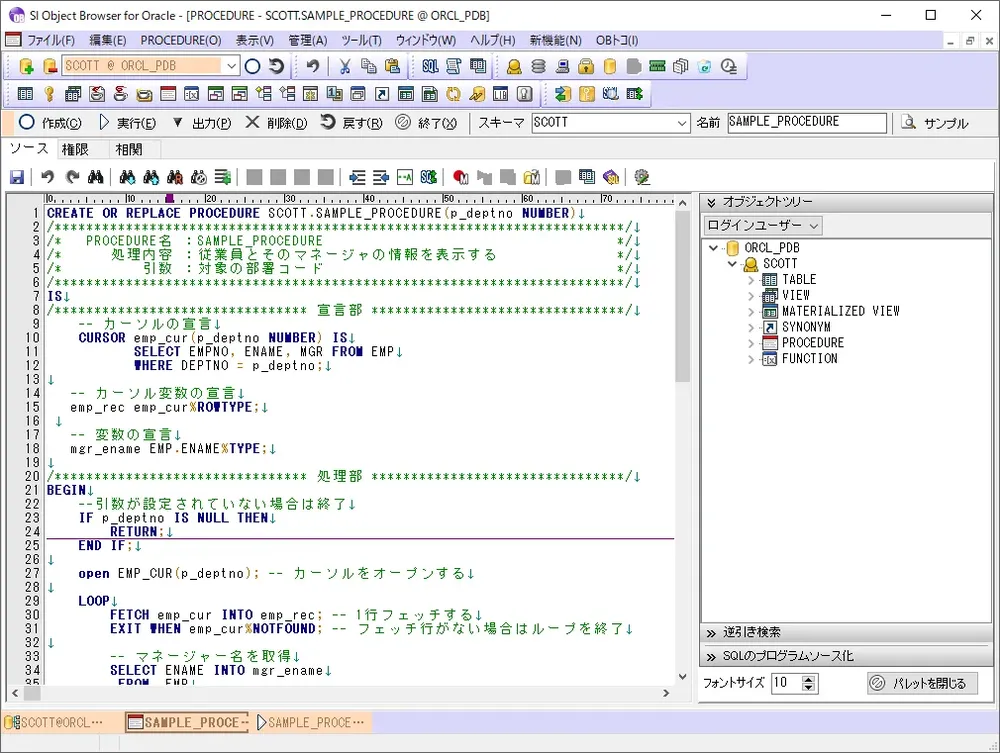Click the 実行(E) button
1000x753 pixels.
tap(128, 122)
